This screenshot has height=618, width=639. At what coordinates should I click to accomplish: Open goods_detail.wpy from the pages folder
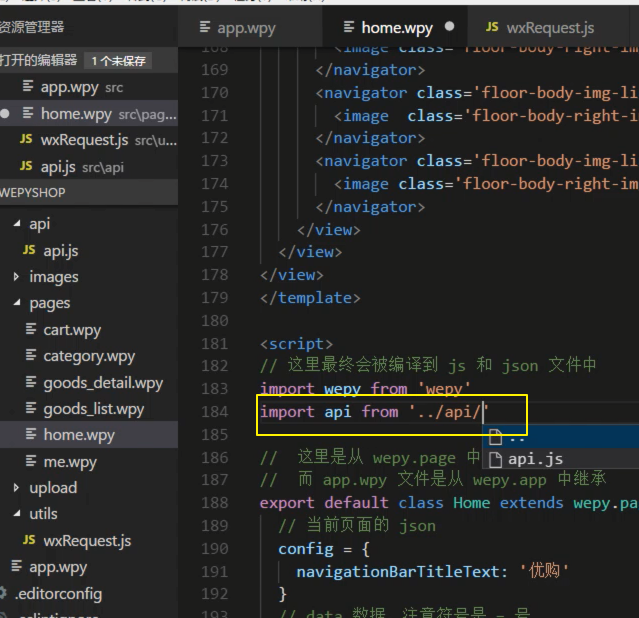pyautogui.click(x=102, y=383)
